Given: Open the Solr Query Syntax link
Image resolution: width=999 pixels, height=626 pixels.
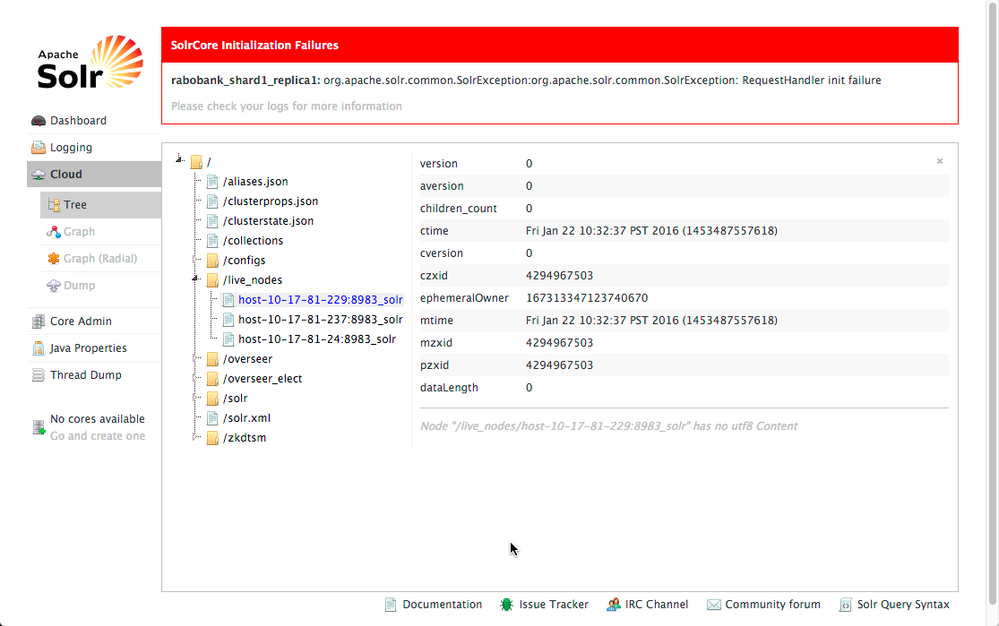Looking at the screenshot, I should [903, 604].
